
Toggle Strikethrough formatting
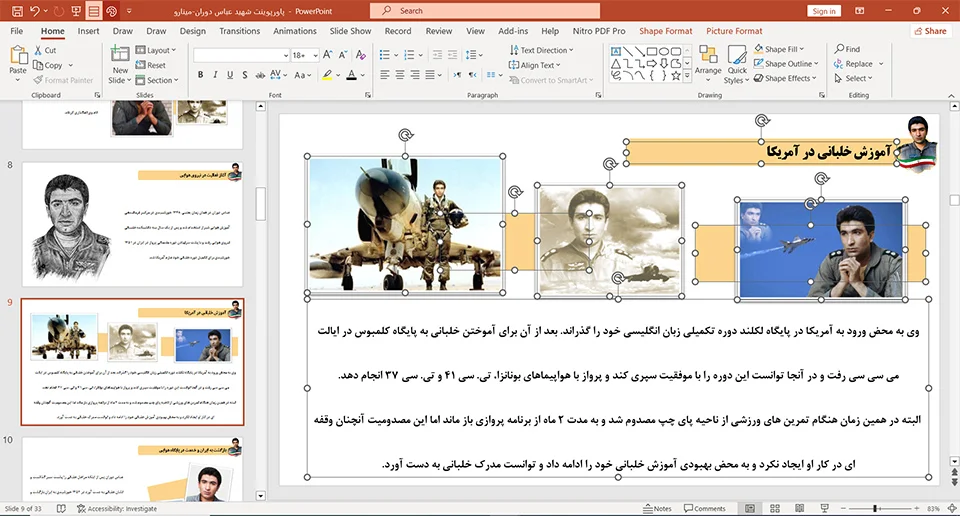(x=260, y=75)
